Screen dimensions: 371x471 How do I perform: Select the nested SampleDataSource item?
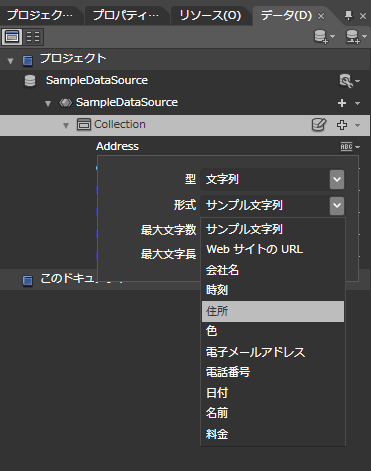click(x=127, y=102)
